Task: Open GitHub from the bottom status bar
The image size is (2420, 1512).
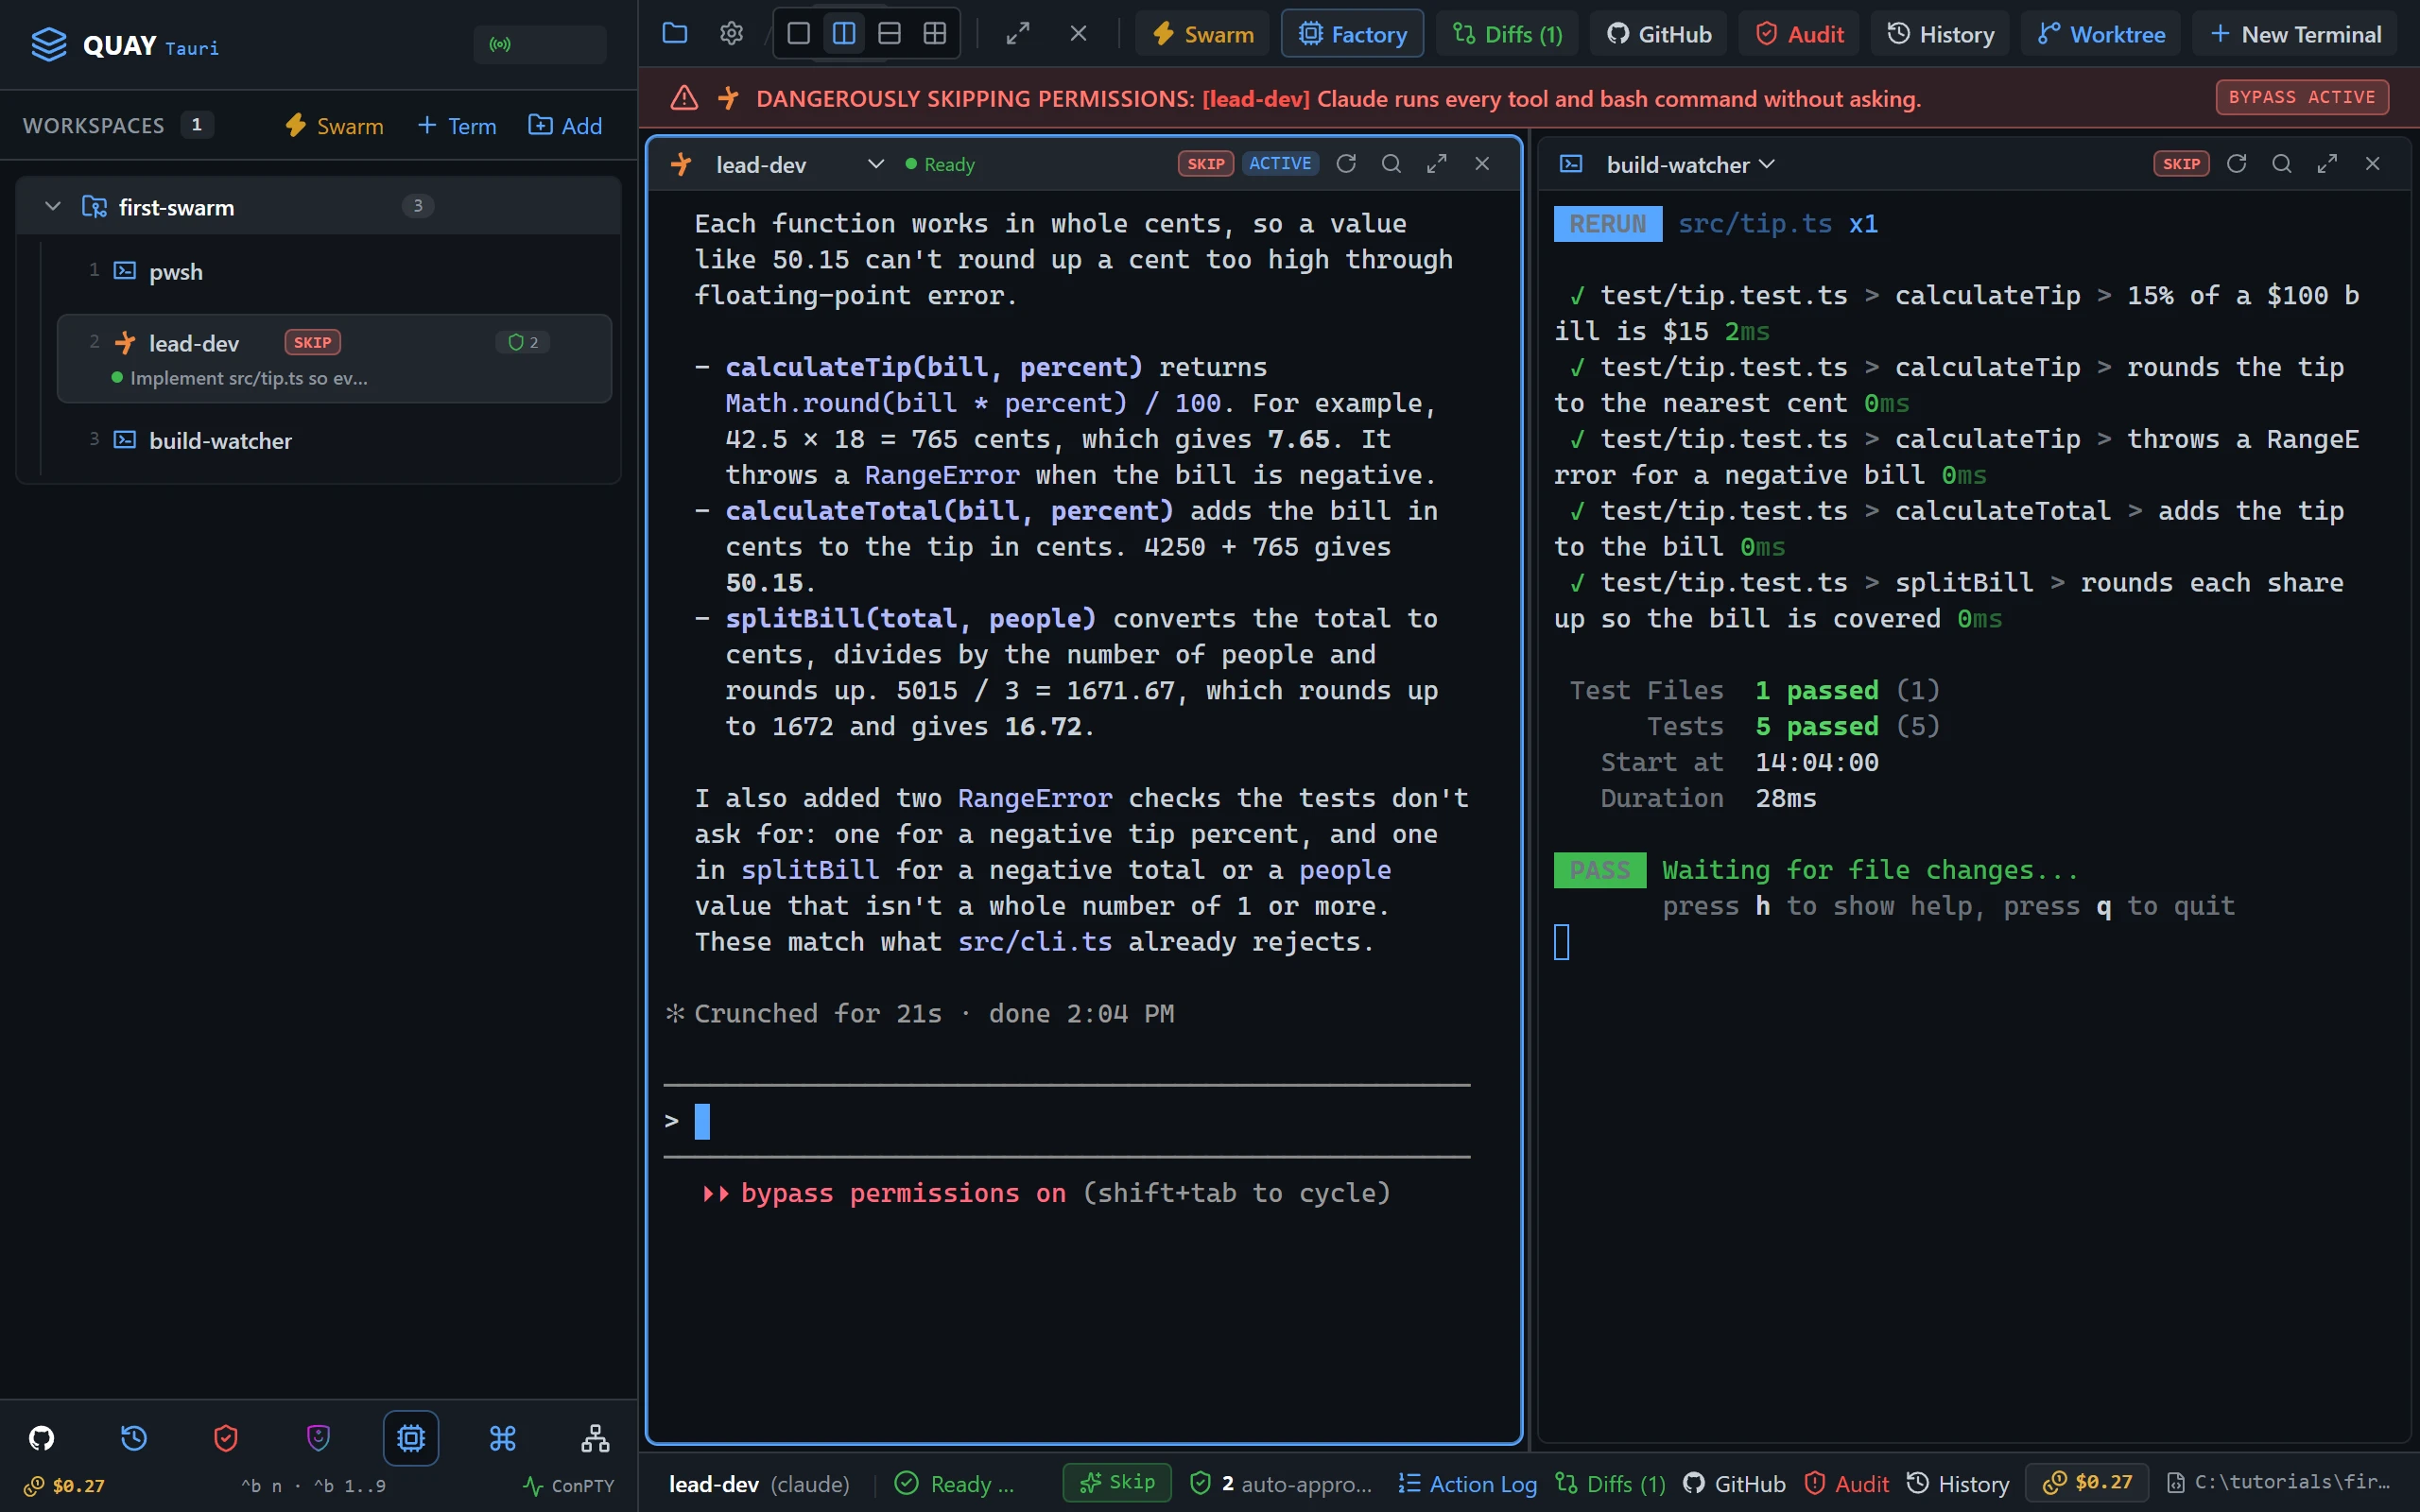Action: pyautogui.click(x=1735, y=1484)
